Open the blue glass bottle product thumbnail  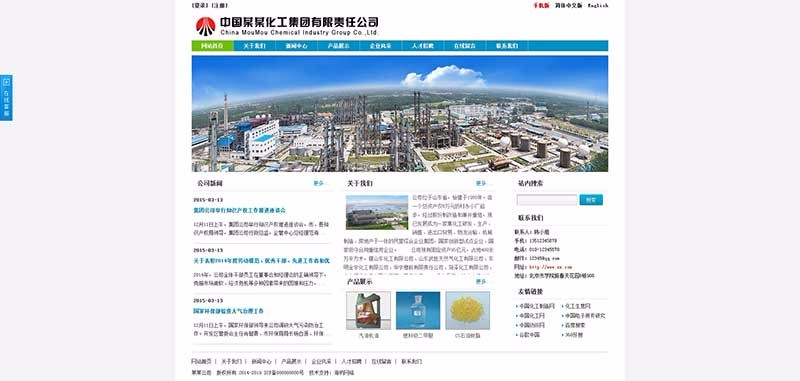(418, 310)
